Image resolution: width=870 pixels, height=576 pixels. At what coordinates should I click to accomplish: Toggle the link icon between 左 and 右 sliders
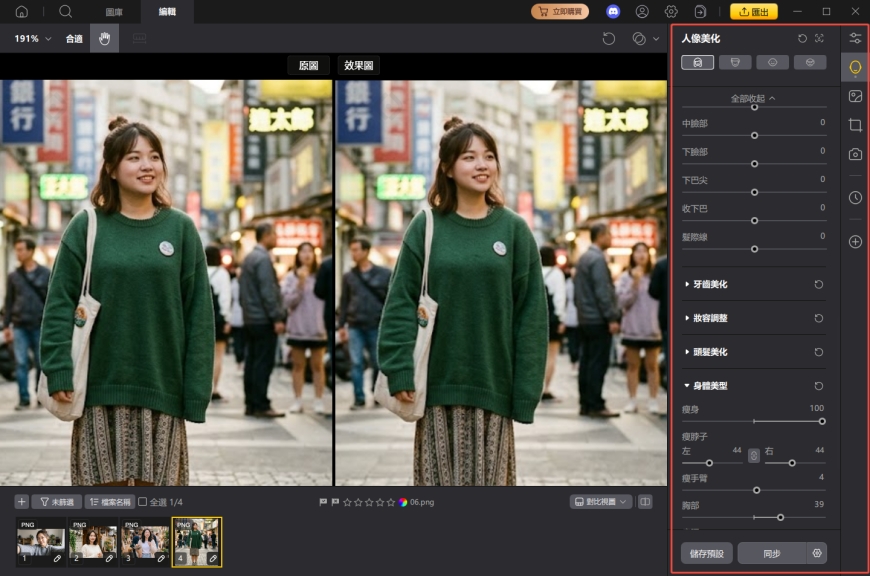pyautogui.click(x=753, y=455)
